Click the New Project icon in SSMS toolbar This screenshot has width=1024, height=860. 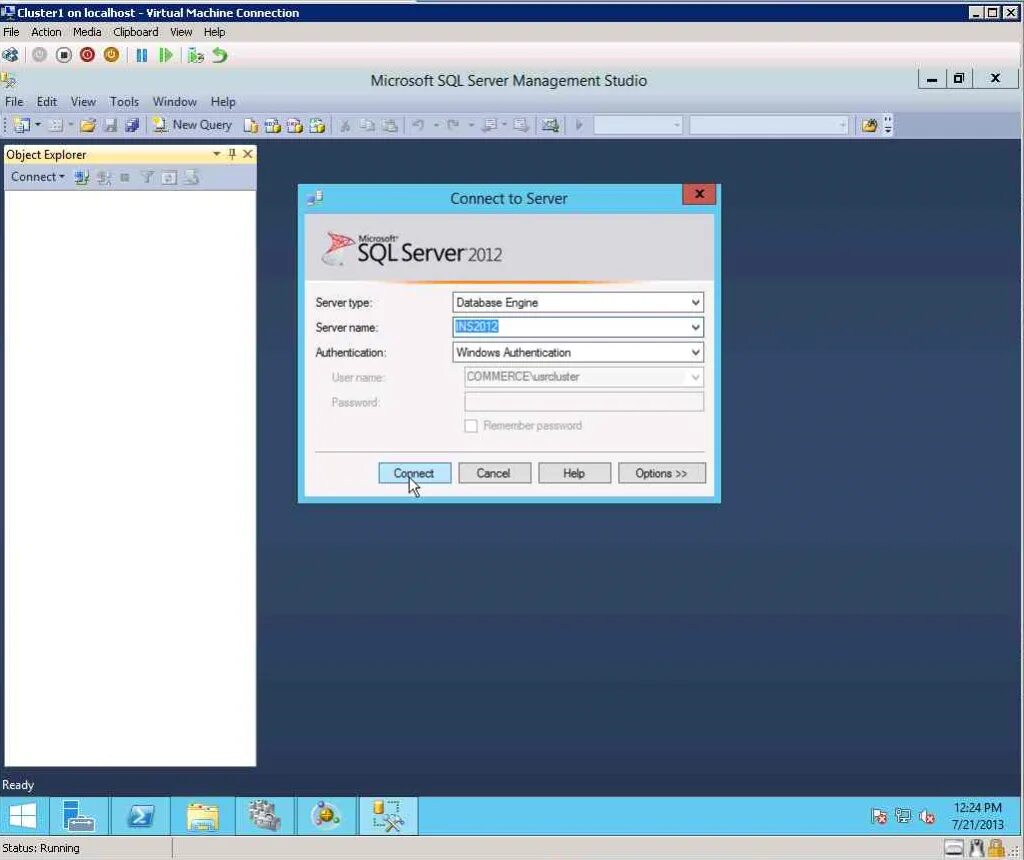click(22, 125)
